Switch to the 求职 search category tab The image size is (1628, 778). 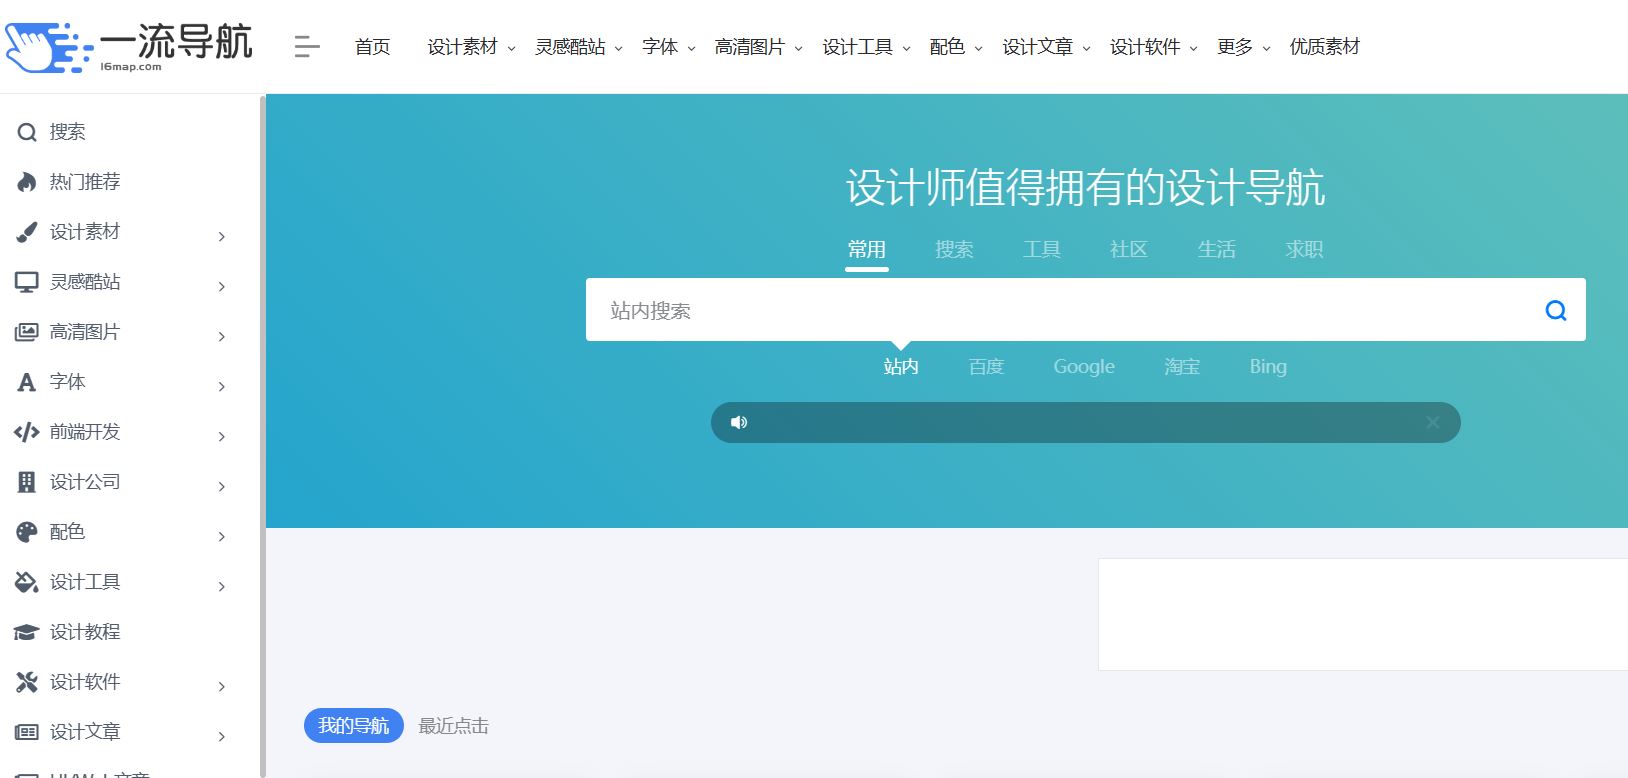[1304, 250]
